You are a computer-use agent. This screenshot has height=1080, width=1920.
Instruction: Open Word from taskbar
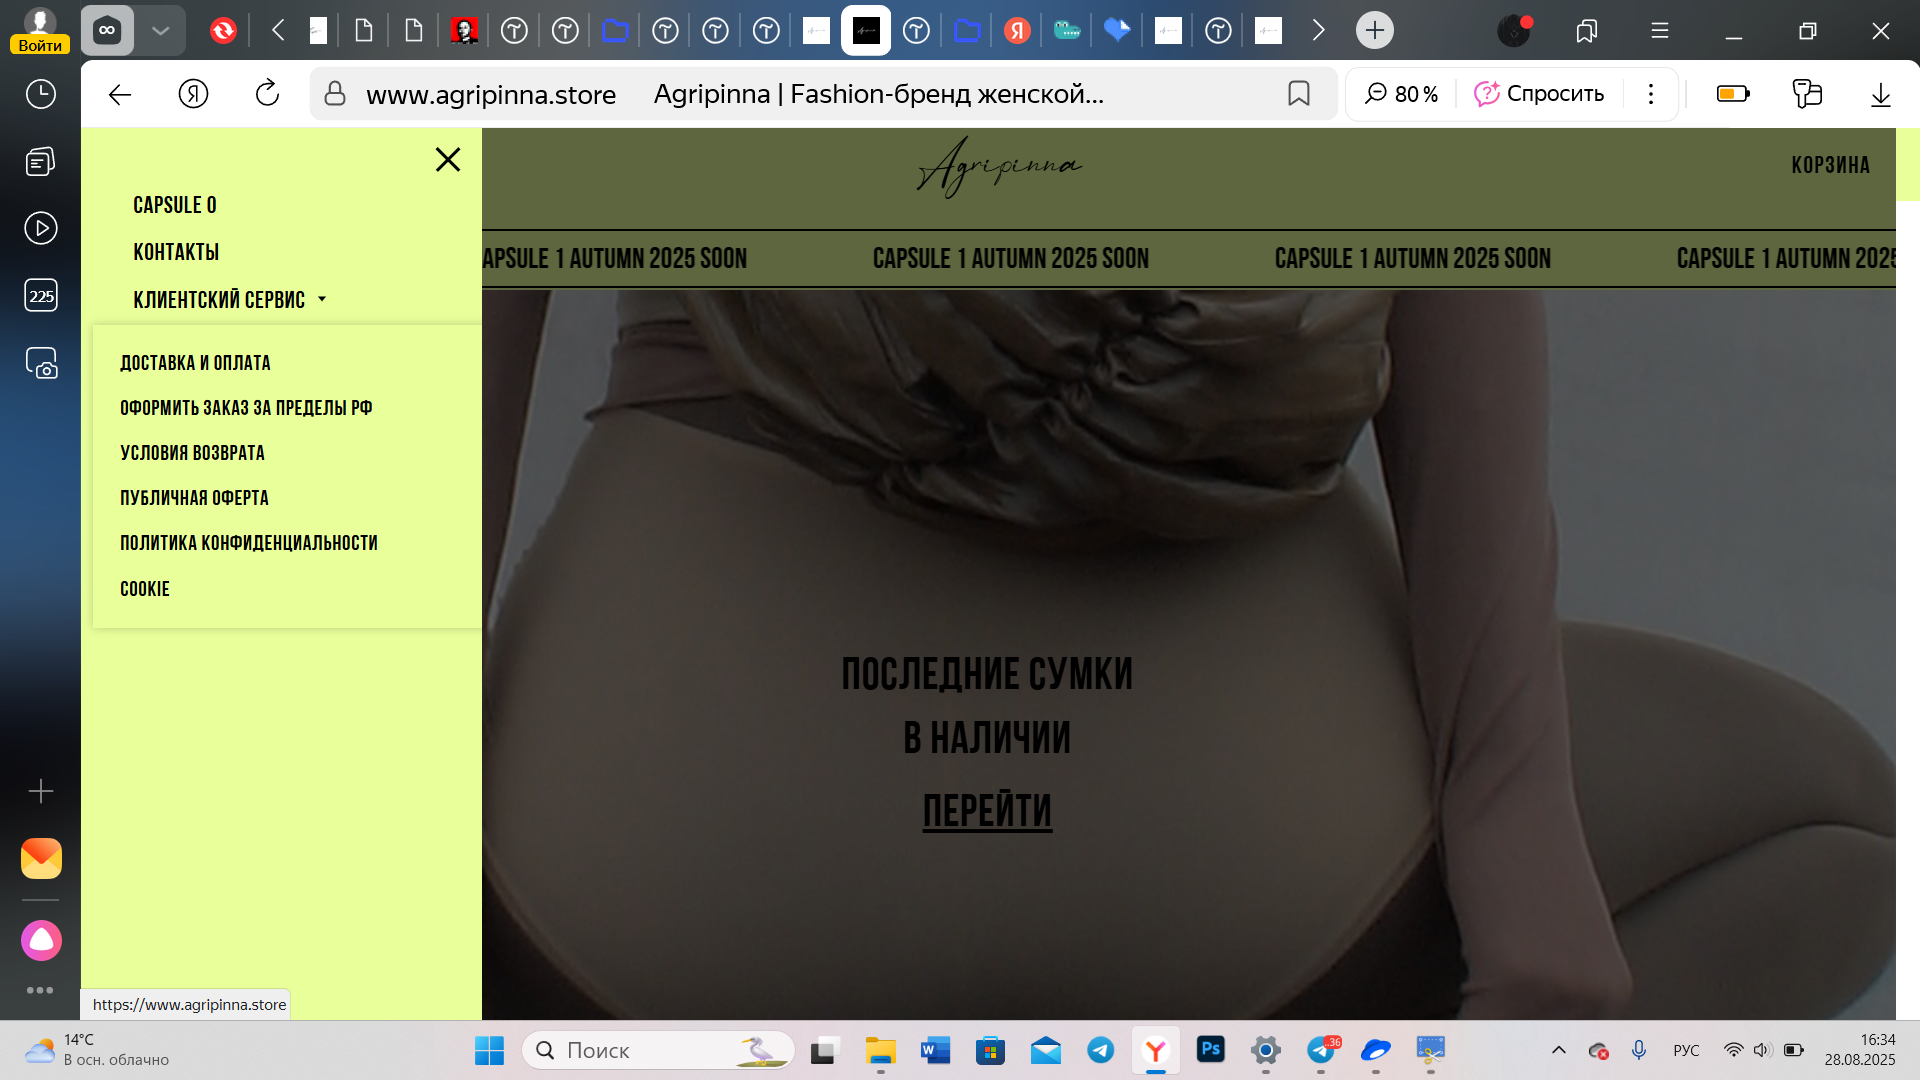(935, 1051)
